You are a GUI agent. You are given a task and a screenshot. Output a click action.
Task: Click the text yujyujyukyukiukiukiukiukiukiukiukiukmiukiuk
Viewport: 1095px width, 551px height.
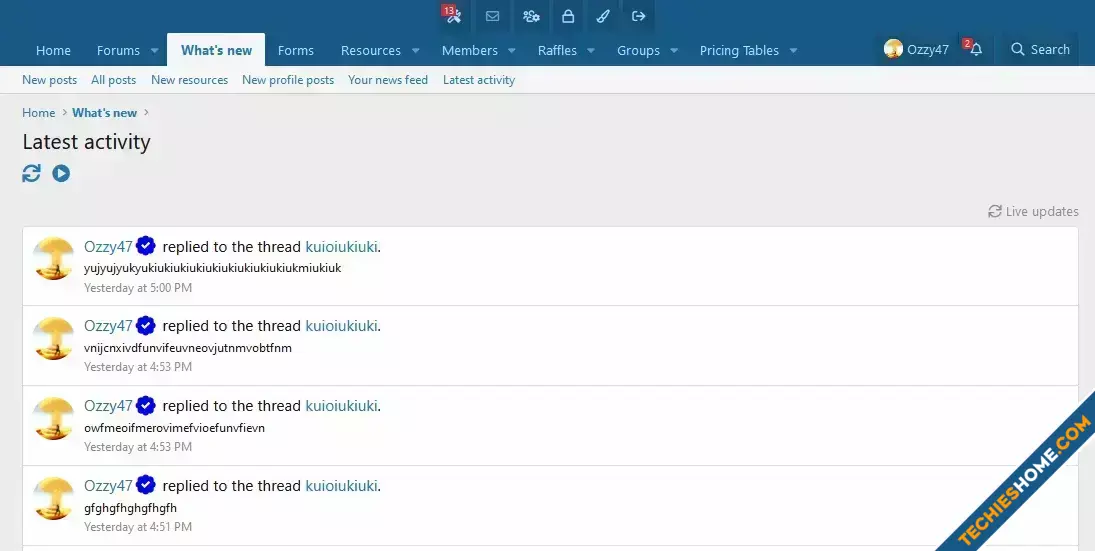(212, 268)
